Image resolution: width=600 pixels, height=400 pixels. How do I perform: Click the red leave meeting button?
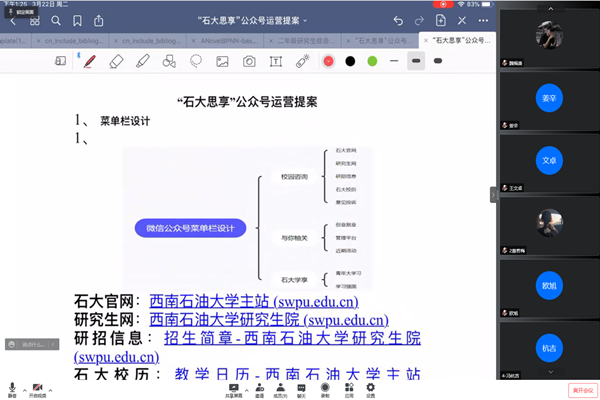[582, 388]
